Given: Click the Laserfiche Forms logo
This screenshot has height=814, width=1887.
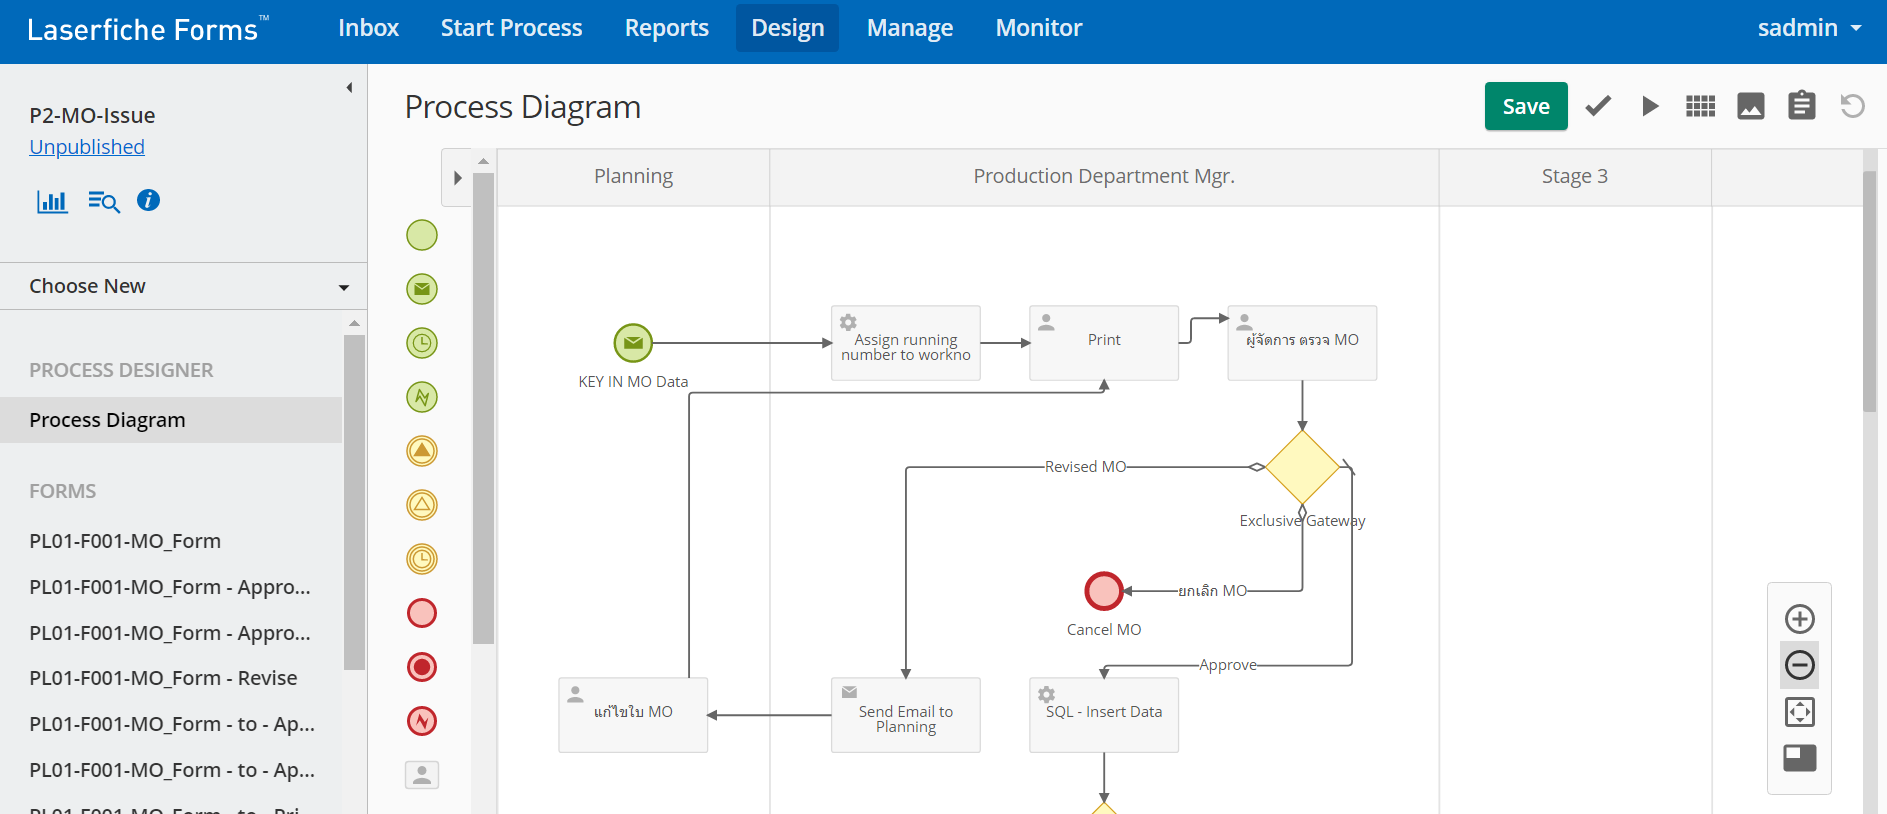Looking at the screenshot, I should pyautogui.click(x=146, y=29).
